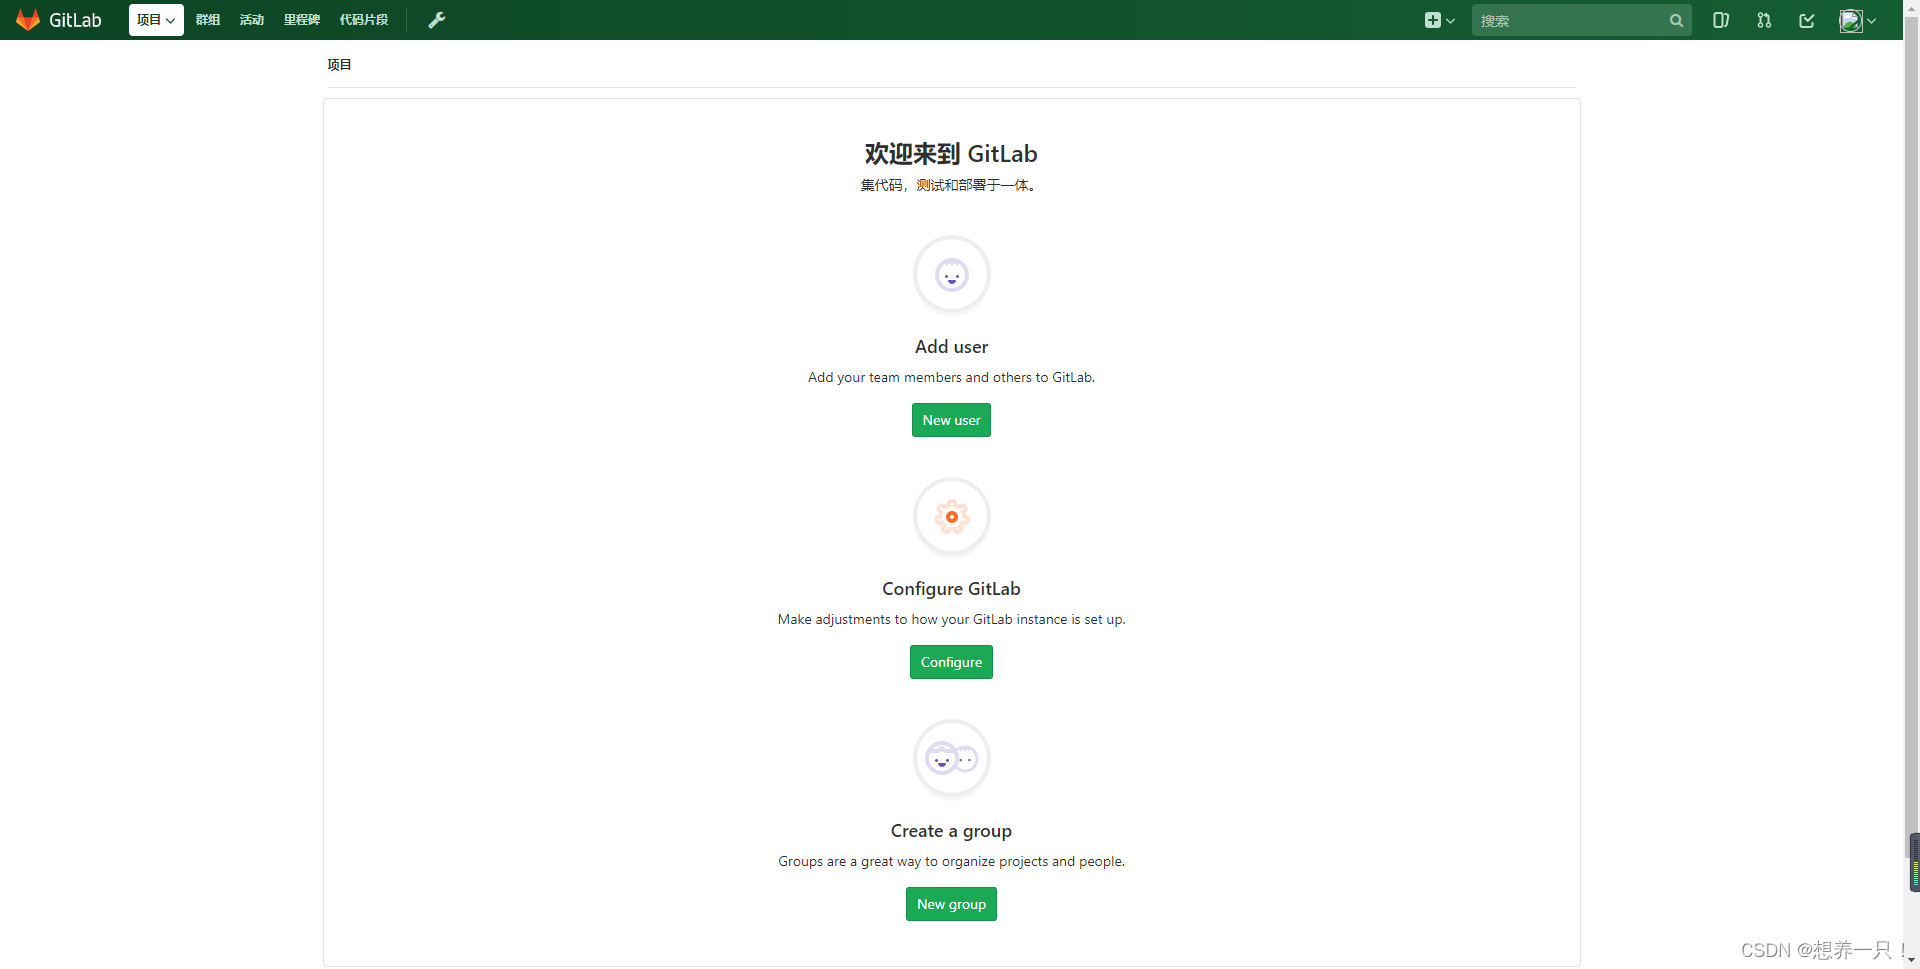Click the New group button
Screen dimensions: 1920x969
[951, 904]
